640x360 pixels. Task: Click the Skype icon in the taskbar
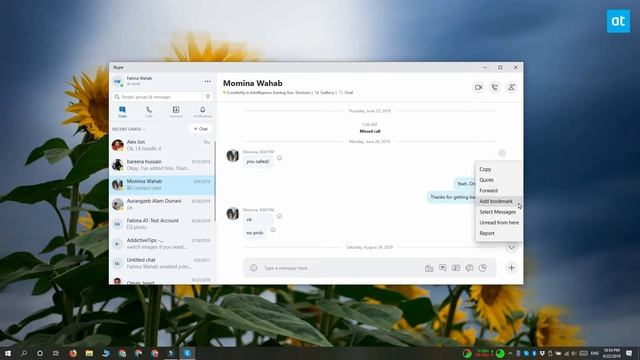coord(187,353)
